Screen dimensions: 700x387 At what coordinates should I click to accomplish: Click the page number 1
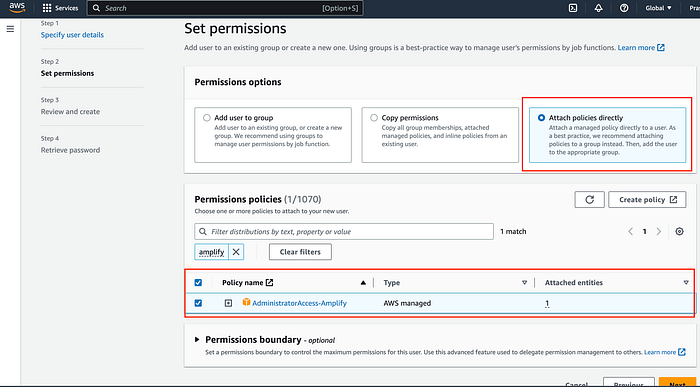(x=644, y=231)
